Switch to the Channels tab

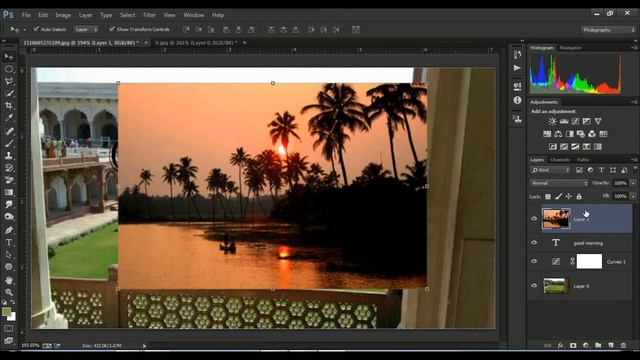tap(560, 160)
